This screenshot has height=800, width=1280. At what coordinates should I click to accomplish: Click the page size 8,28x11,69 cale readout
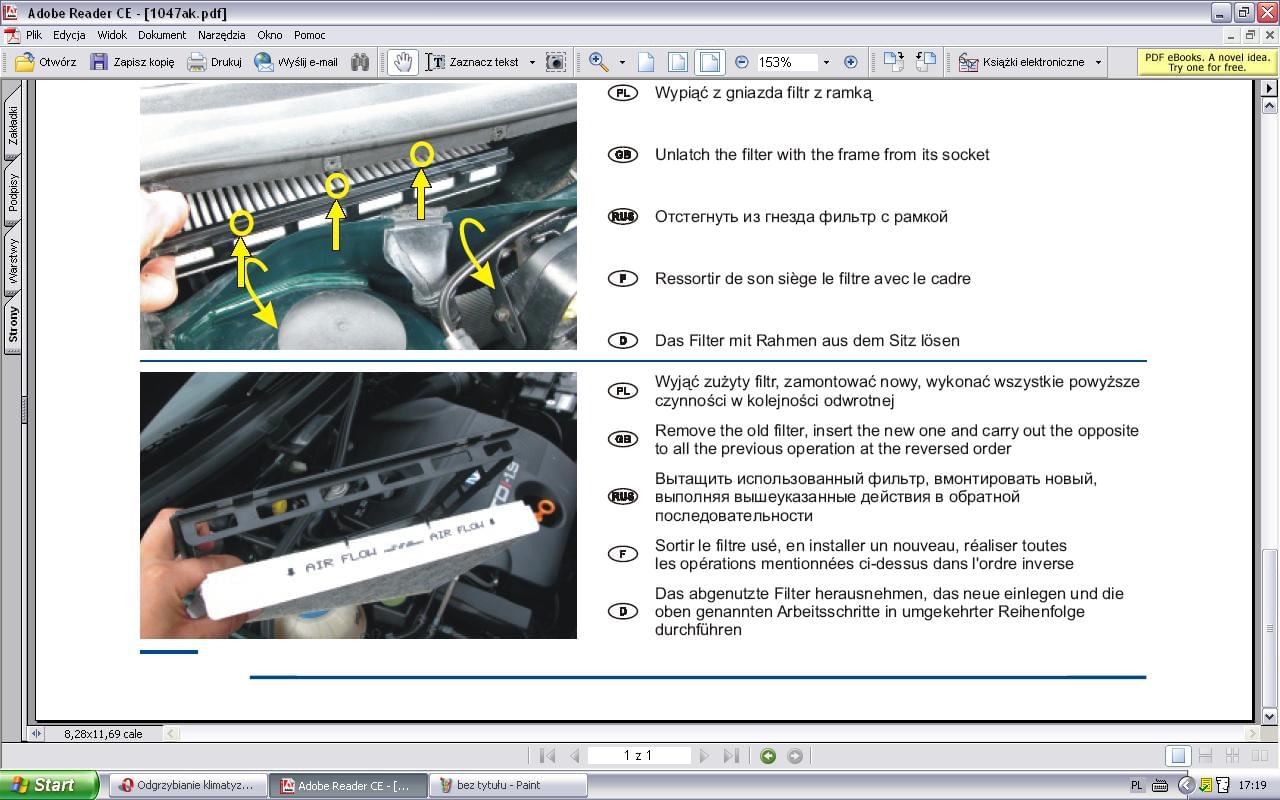(x=104, y=733)
